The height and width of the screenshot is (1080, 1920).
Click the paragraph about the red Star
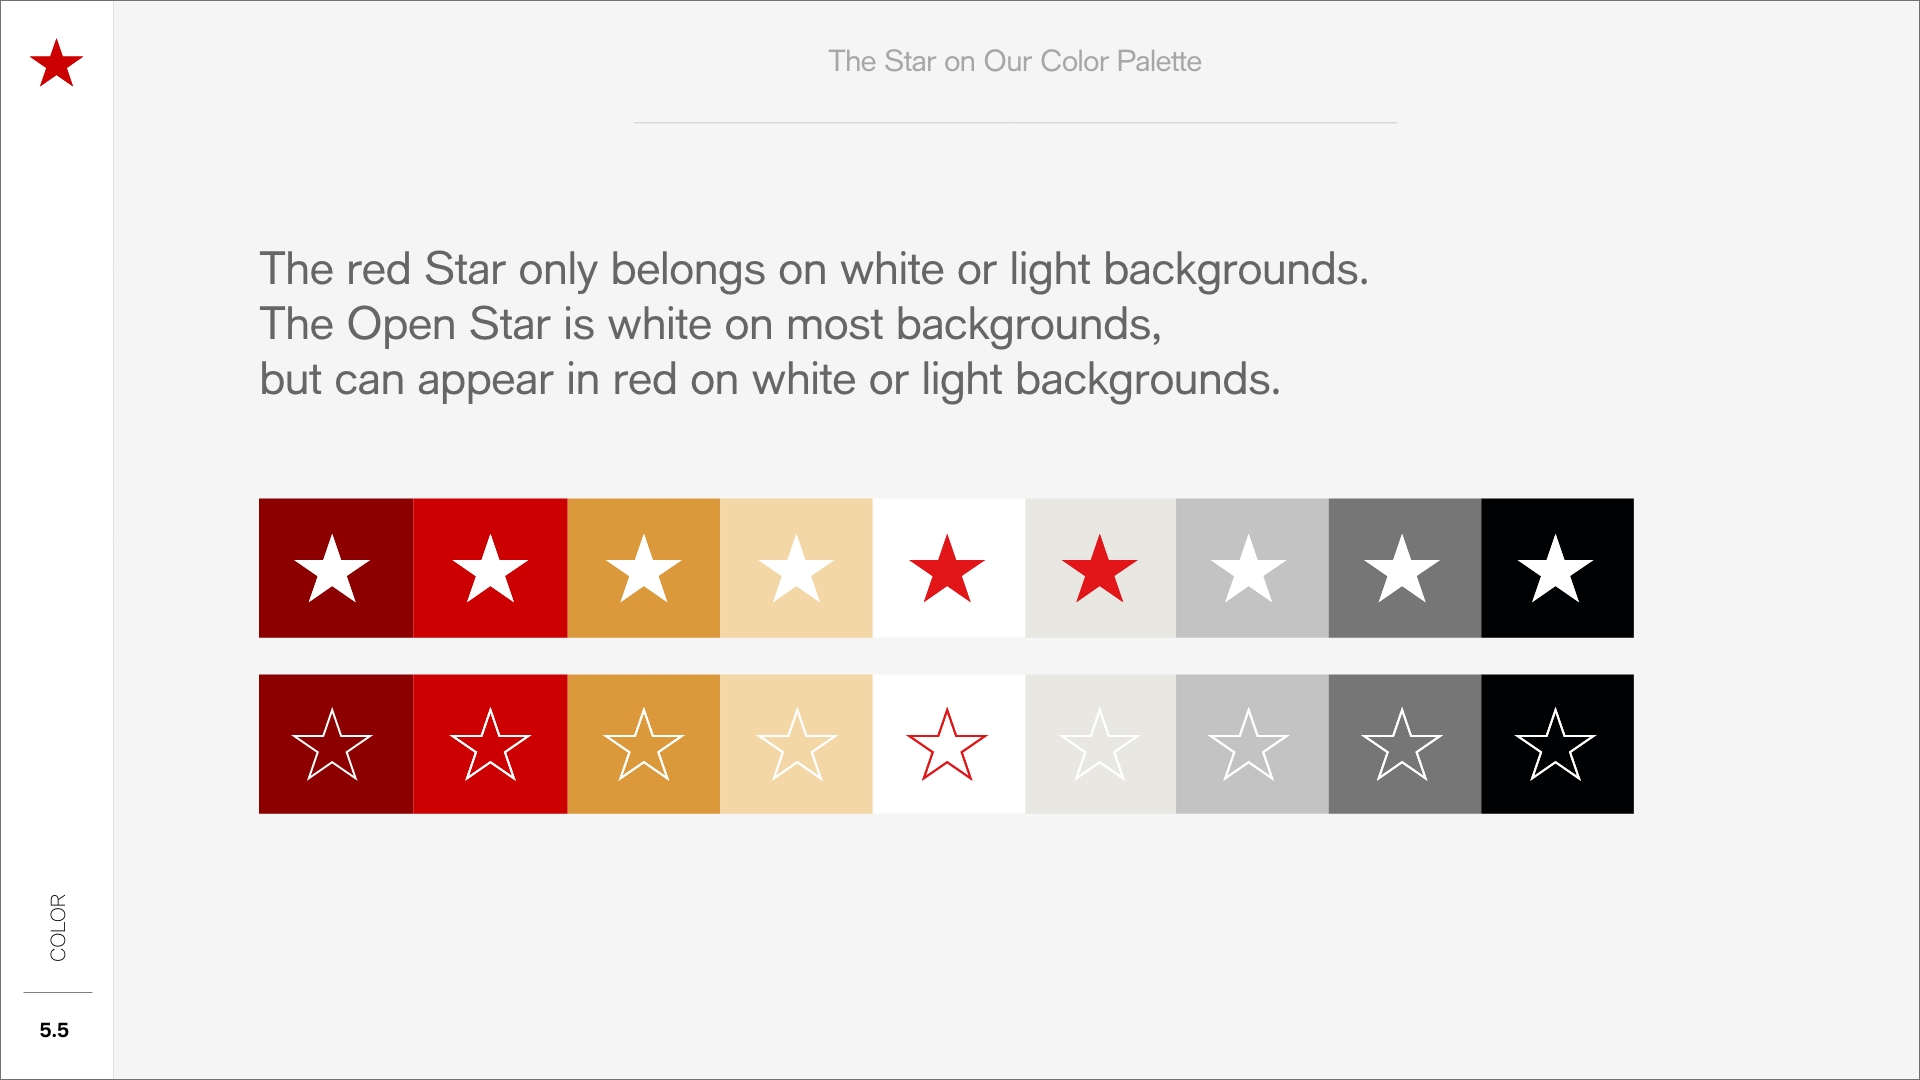pos(813,324)
